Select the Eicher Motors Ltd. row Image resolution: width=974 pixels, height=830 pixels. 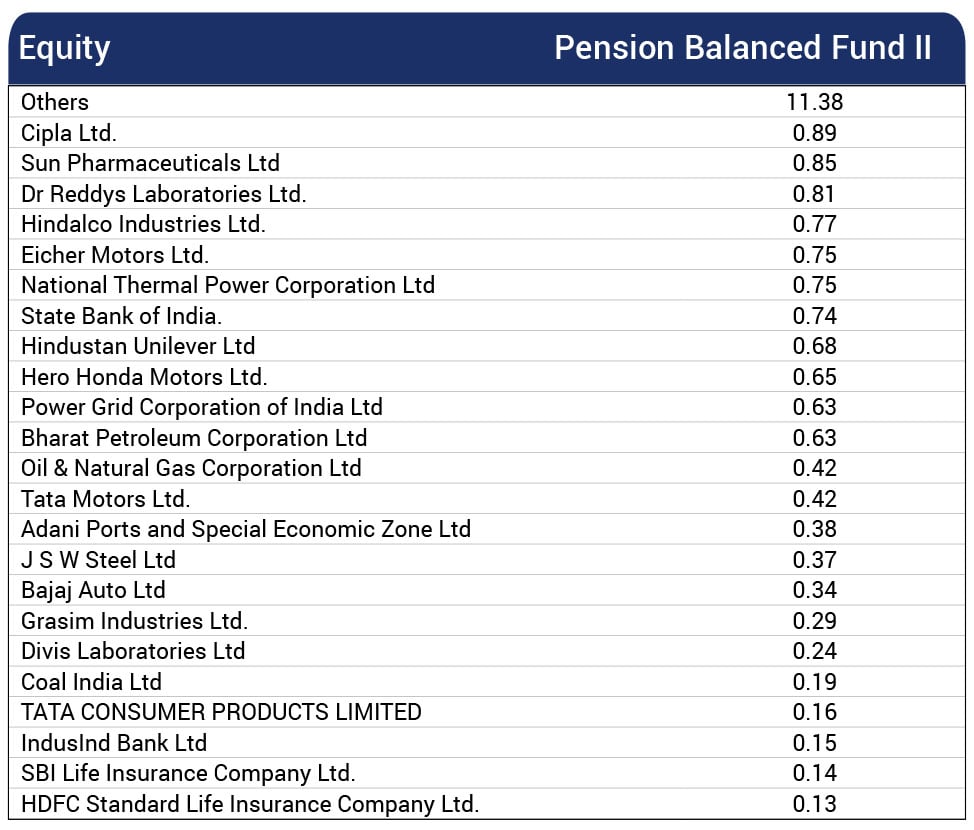(x=115, y=255)
